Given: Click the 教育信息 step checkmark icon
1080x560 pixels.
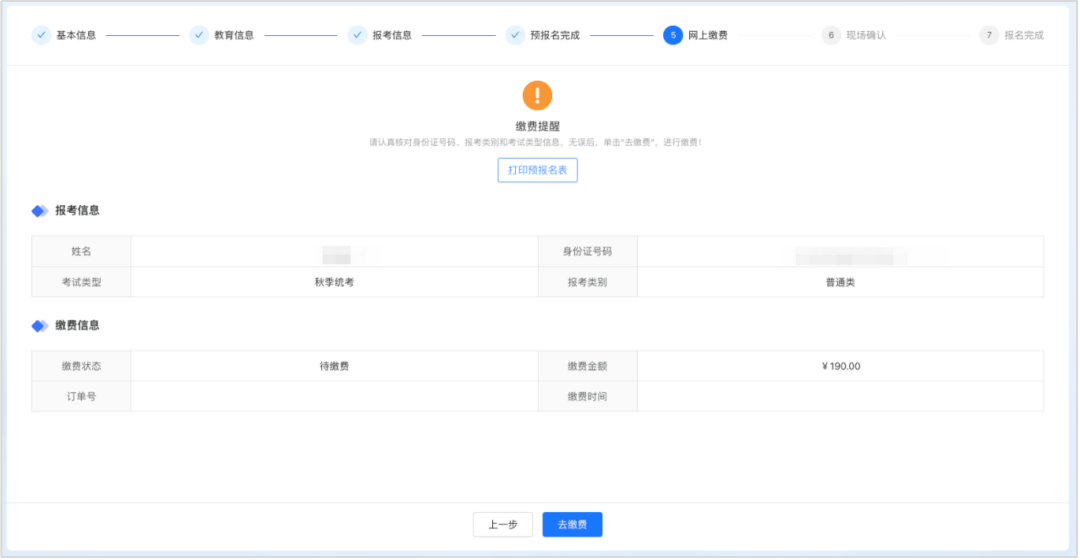Looking at the screenshot, I should point(199,35).
